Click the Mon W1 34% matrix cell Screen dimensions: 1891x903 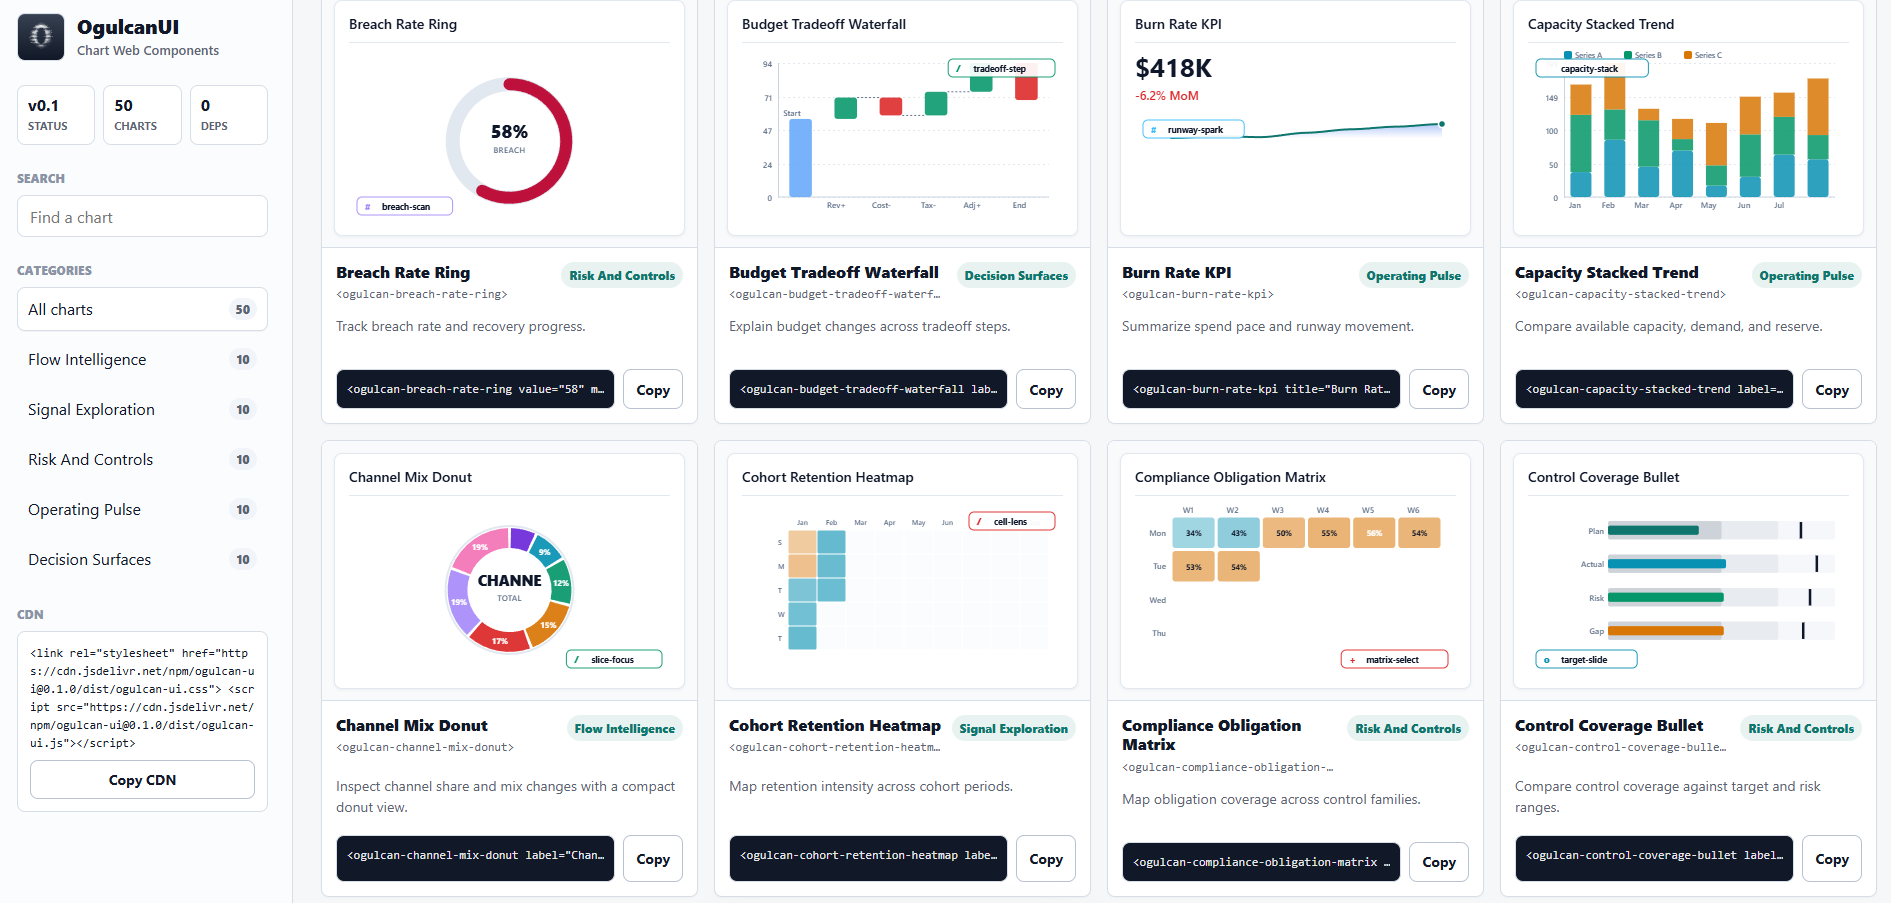pos(1193,533)
